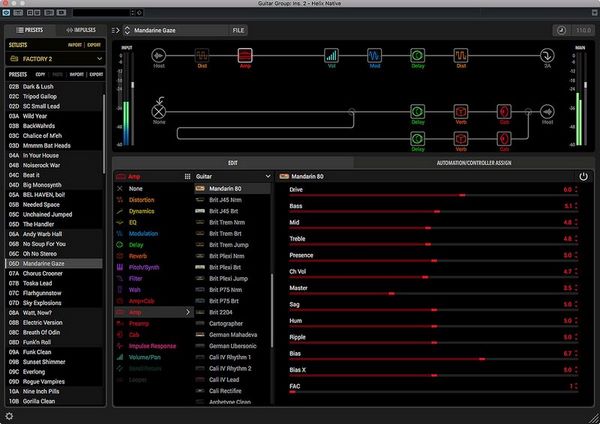Select the first Dist block before Amp

tap(202, 55)
